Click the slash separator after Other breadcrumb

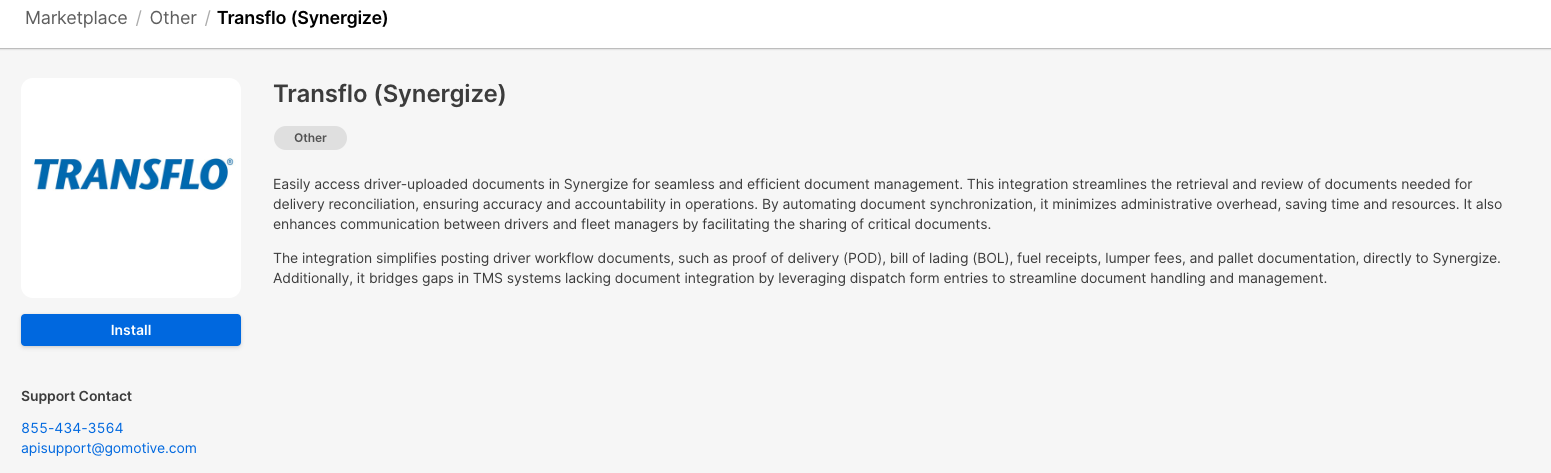[x=207, y=18]
